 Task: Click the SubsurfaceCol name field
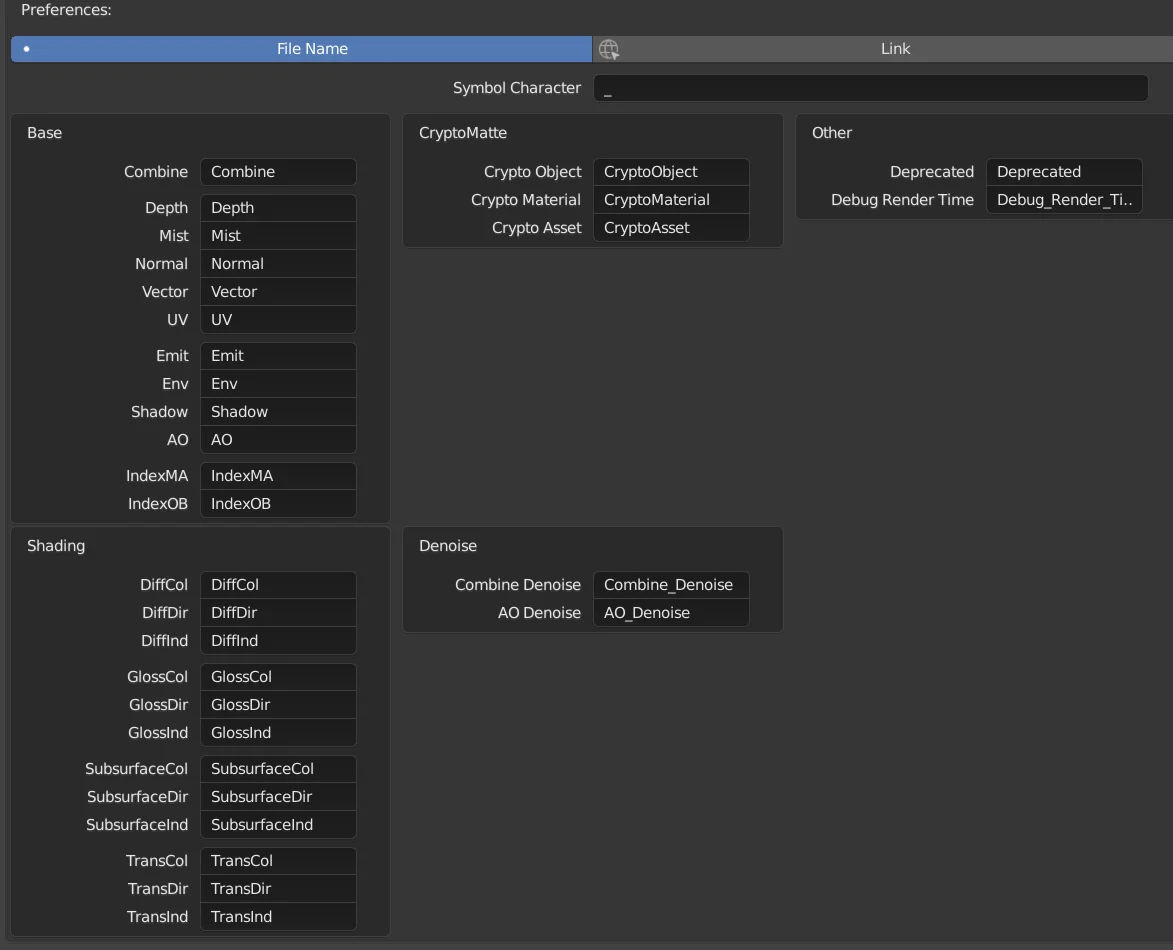point(278,768)
